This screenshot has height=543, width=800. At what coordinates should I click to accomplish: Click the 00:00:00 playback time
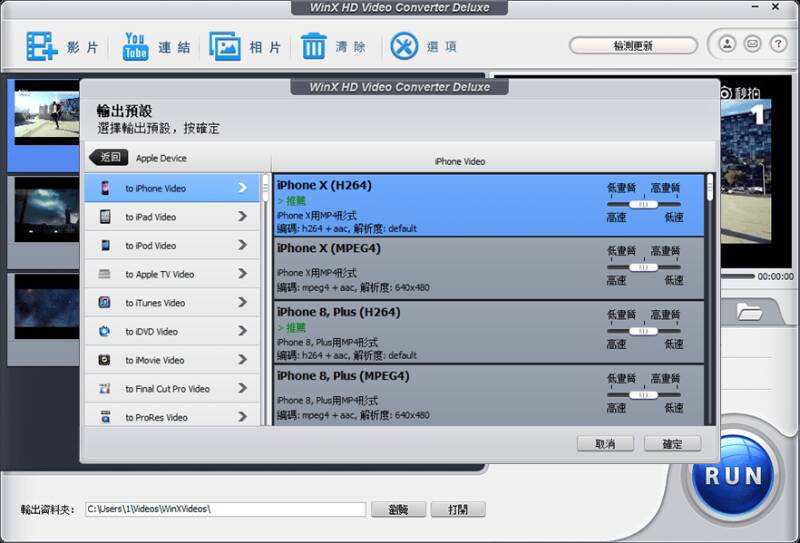tap(776, 276)
